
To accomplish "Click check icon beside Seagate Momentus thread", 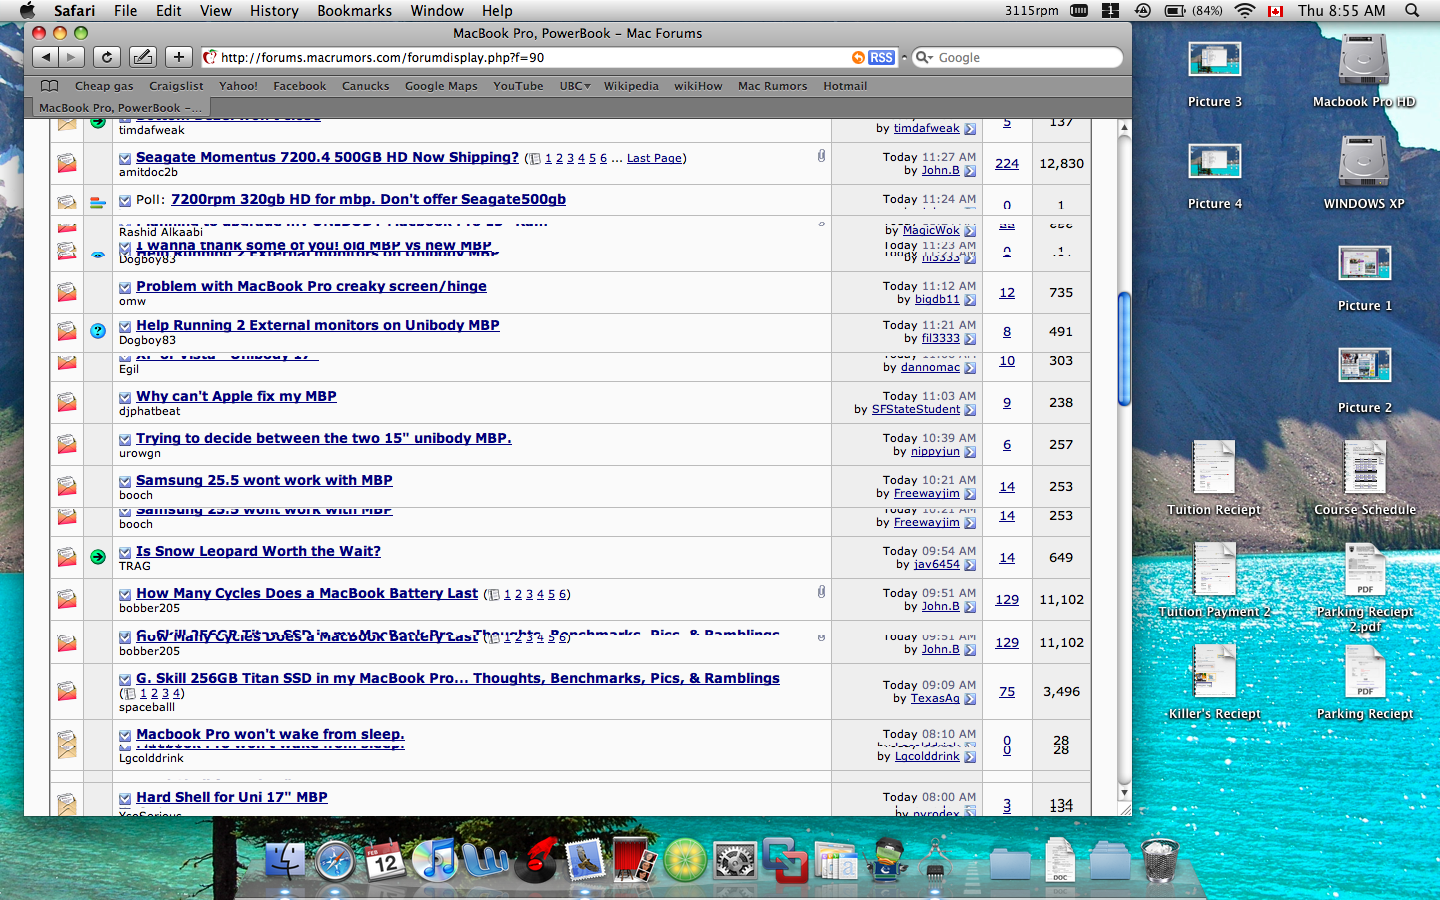I will click(x=125, y=158).
